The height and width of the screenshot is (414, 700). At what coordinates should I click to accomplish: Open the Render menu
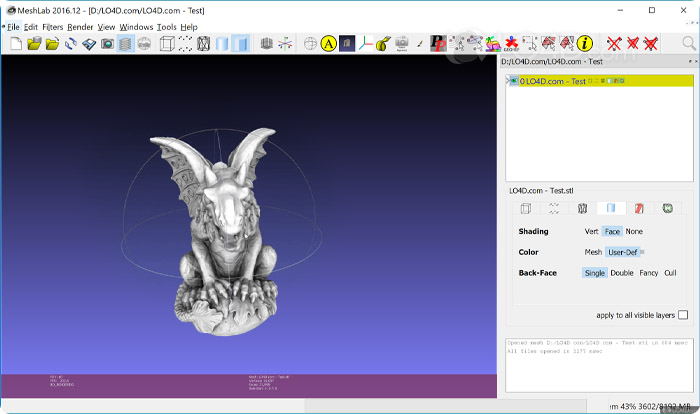click(80, 27)
